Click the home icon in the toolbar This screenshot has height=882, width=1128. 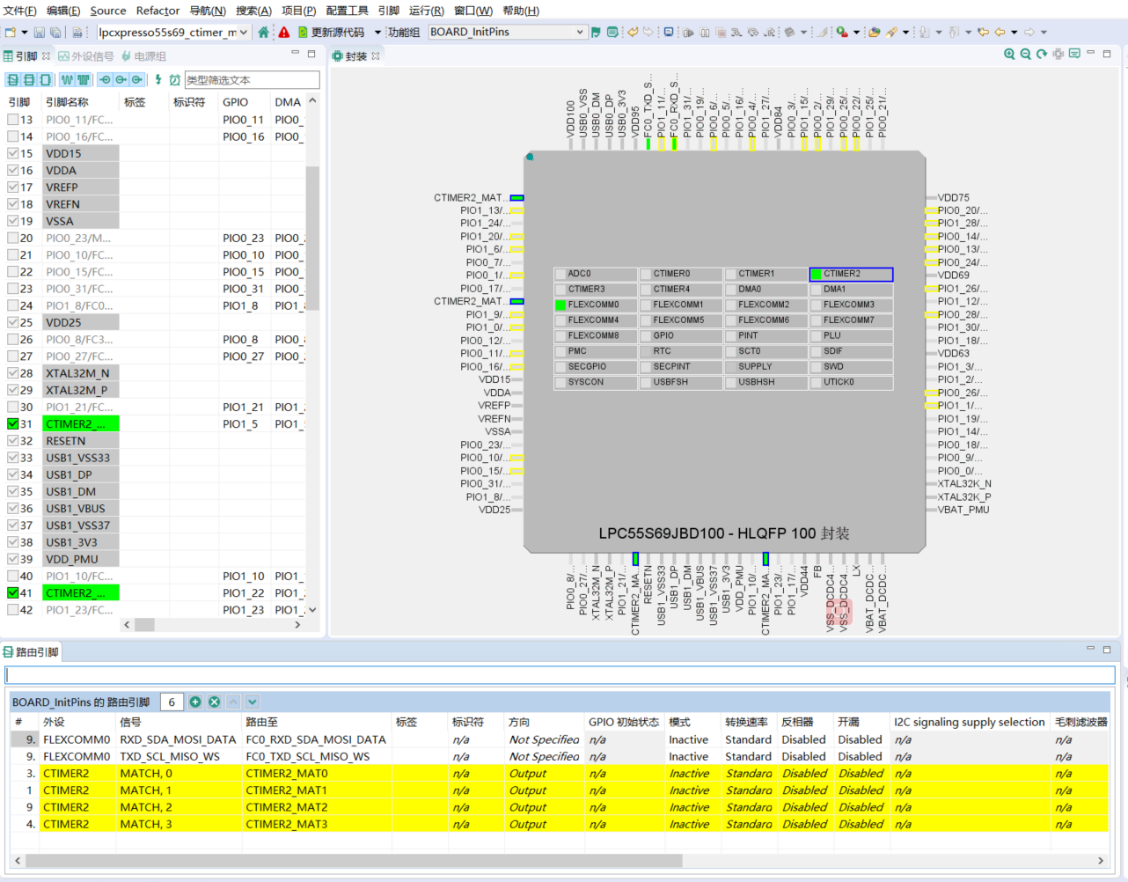pyautogui.click(x=264, y=32)
